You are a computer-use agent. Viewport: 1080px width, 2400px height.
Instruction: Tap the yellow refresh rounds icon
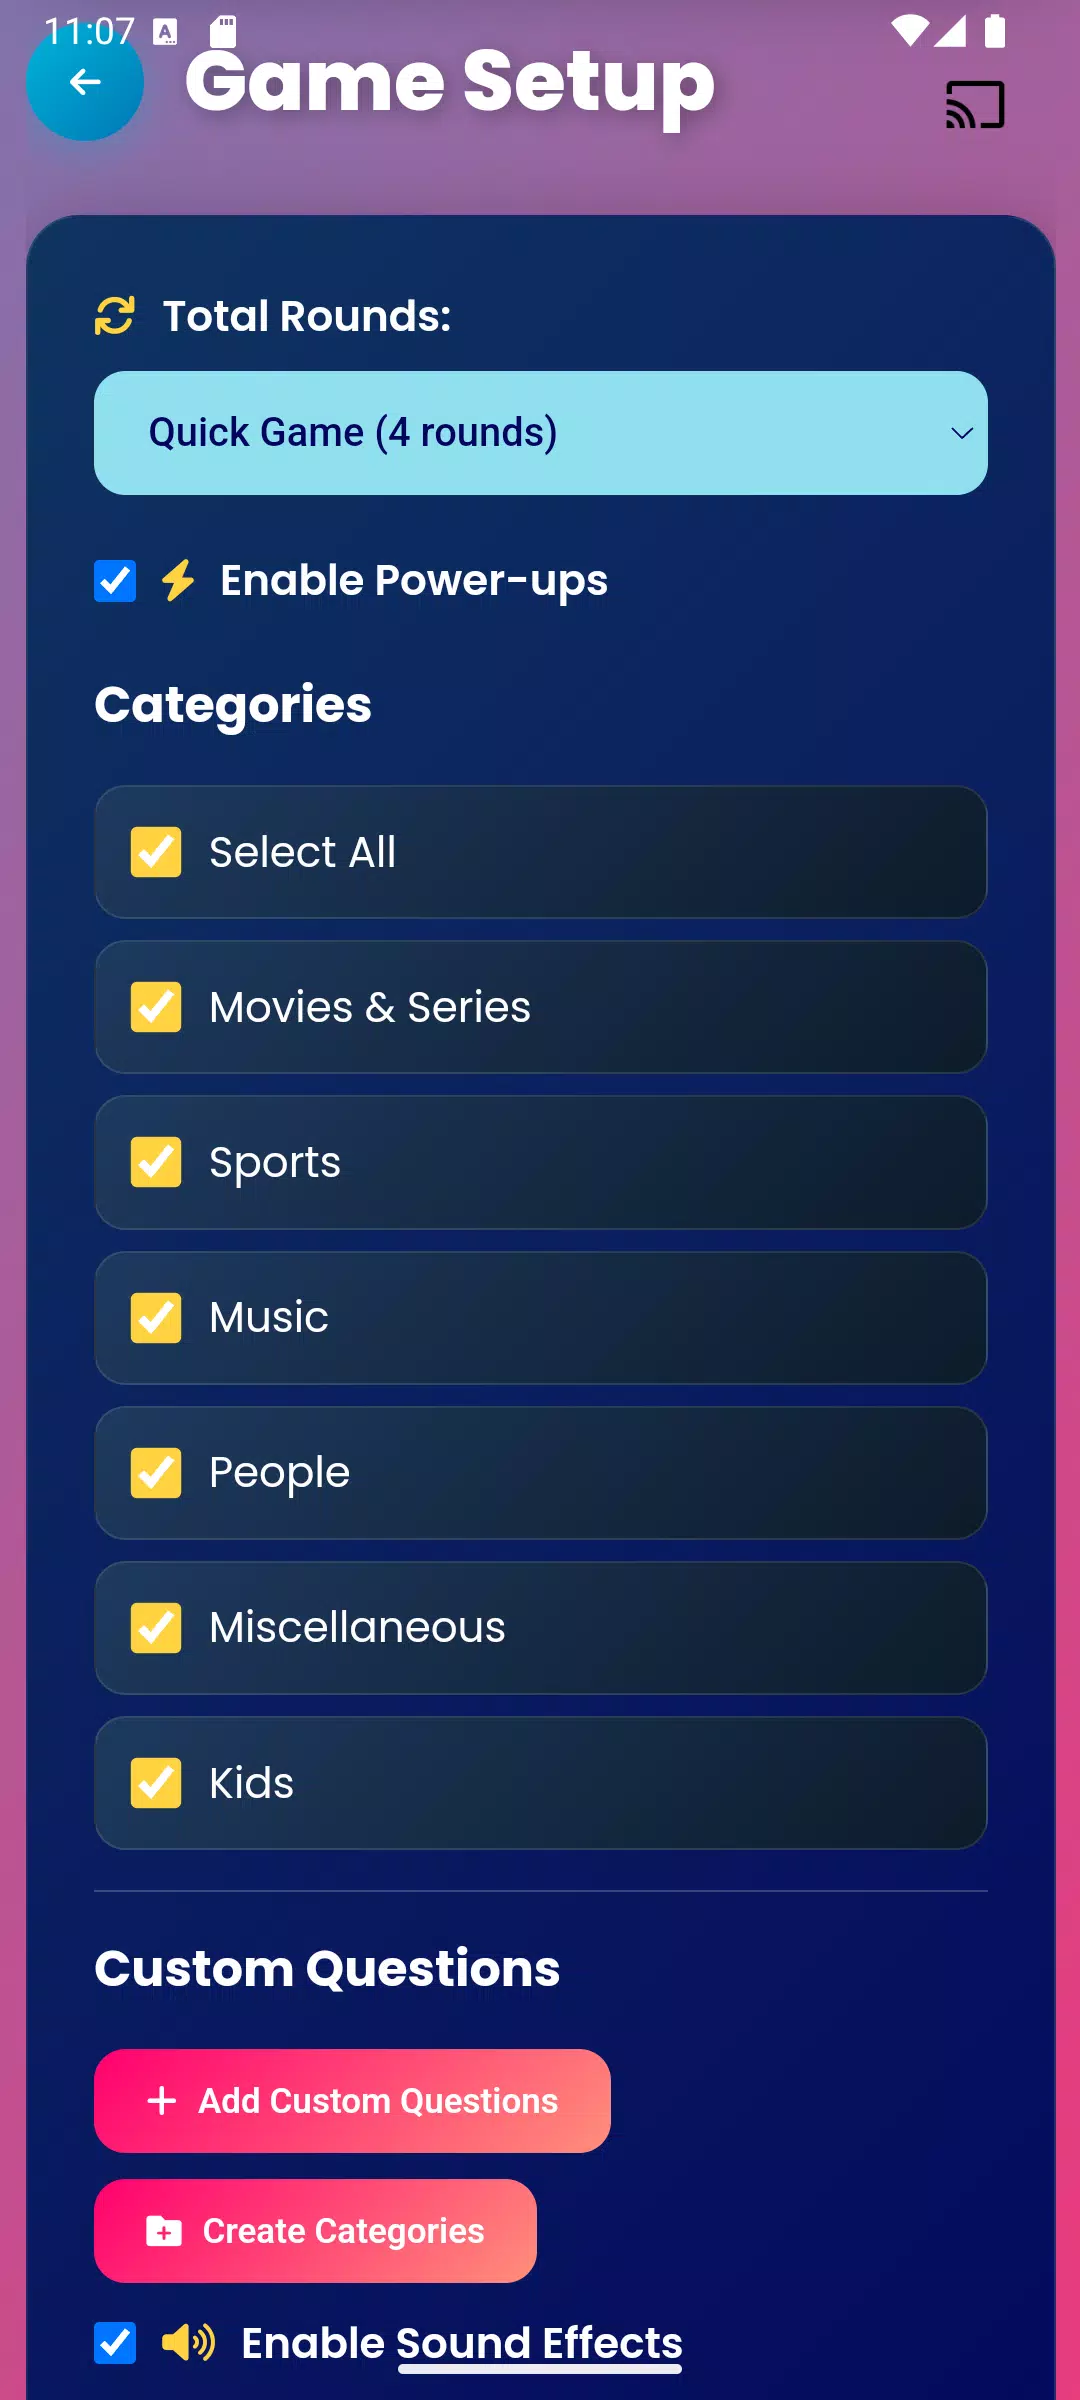click(x=115, y=316)
